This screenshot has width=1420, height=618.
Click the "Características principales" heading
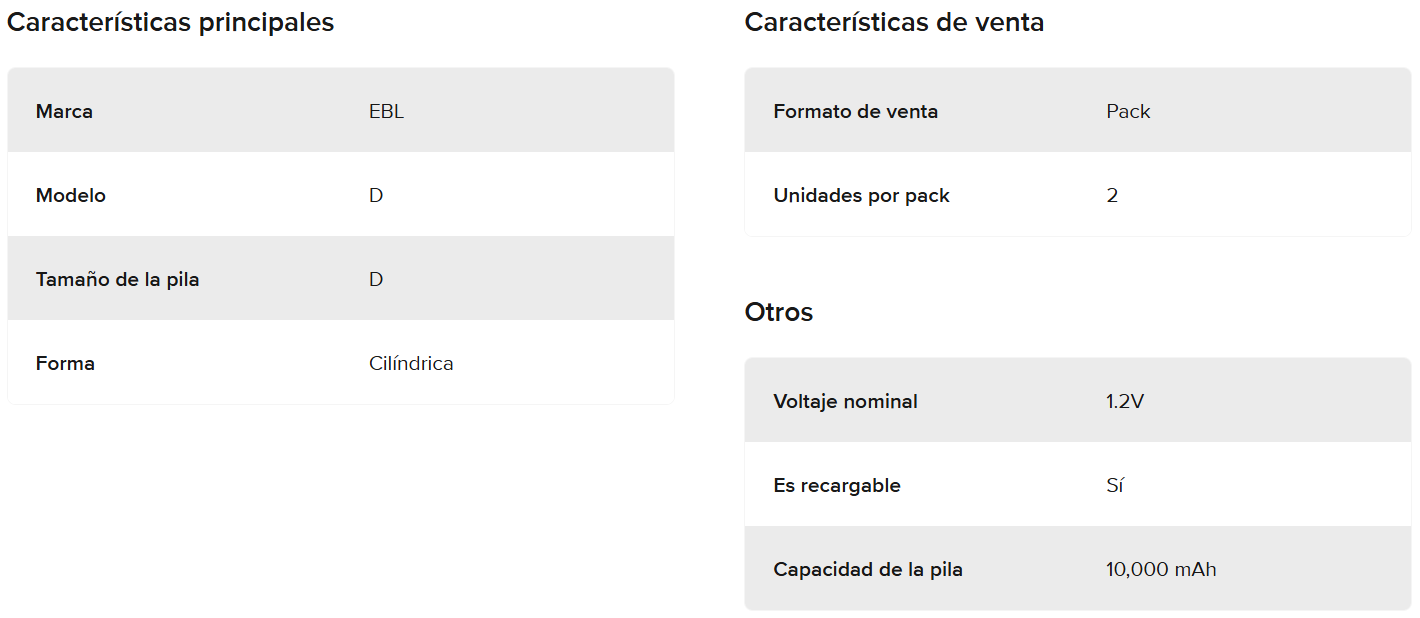(170, 22)
